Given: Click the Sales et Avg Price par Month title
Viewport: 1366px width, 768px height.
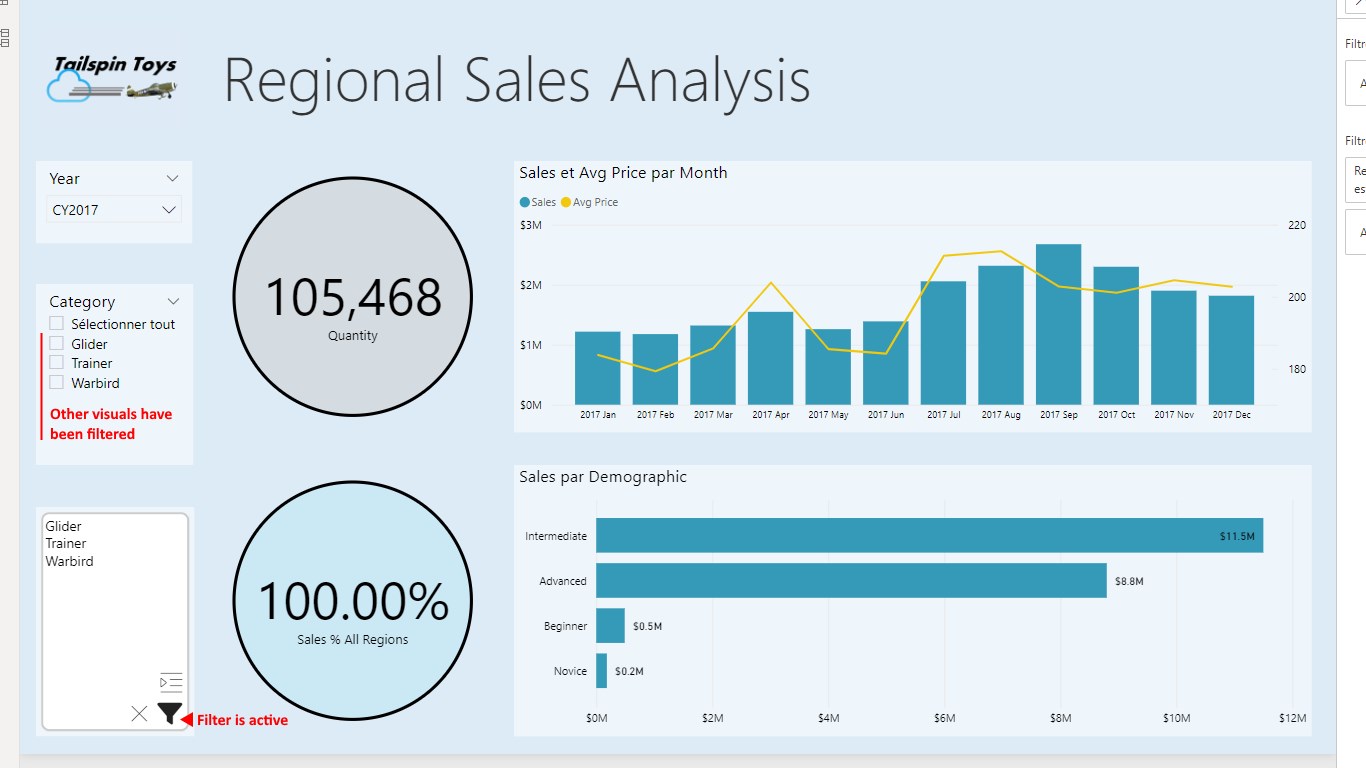Looking at the screenshot, I should [x=623, y=173].
